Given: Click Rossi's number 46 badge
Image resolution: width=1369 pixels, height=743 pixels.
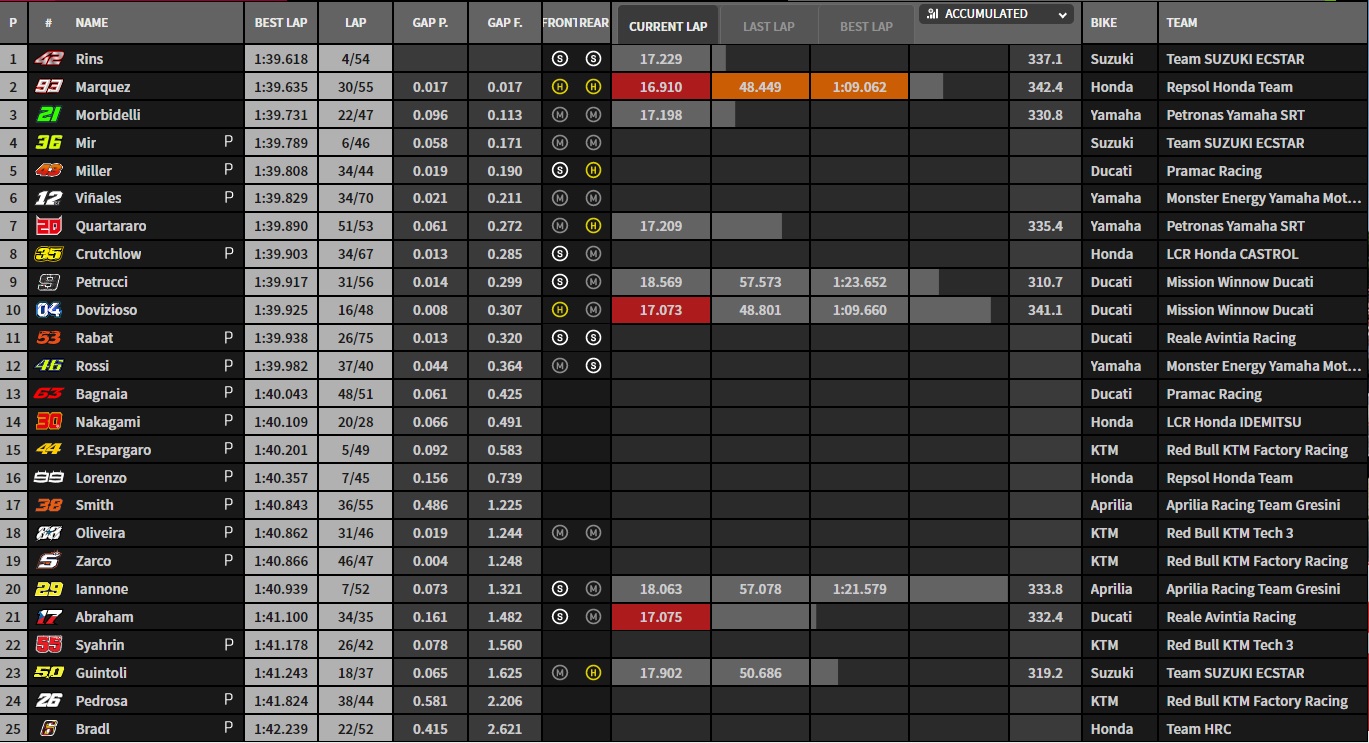Looking at the screenshot, I should (48, 366).
